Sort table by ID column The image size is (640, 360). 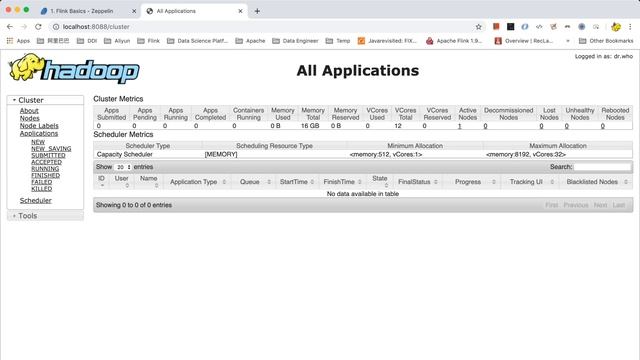pyautogui.click(x=102, y=182)
